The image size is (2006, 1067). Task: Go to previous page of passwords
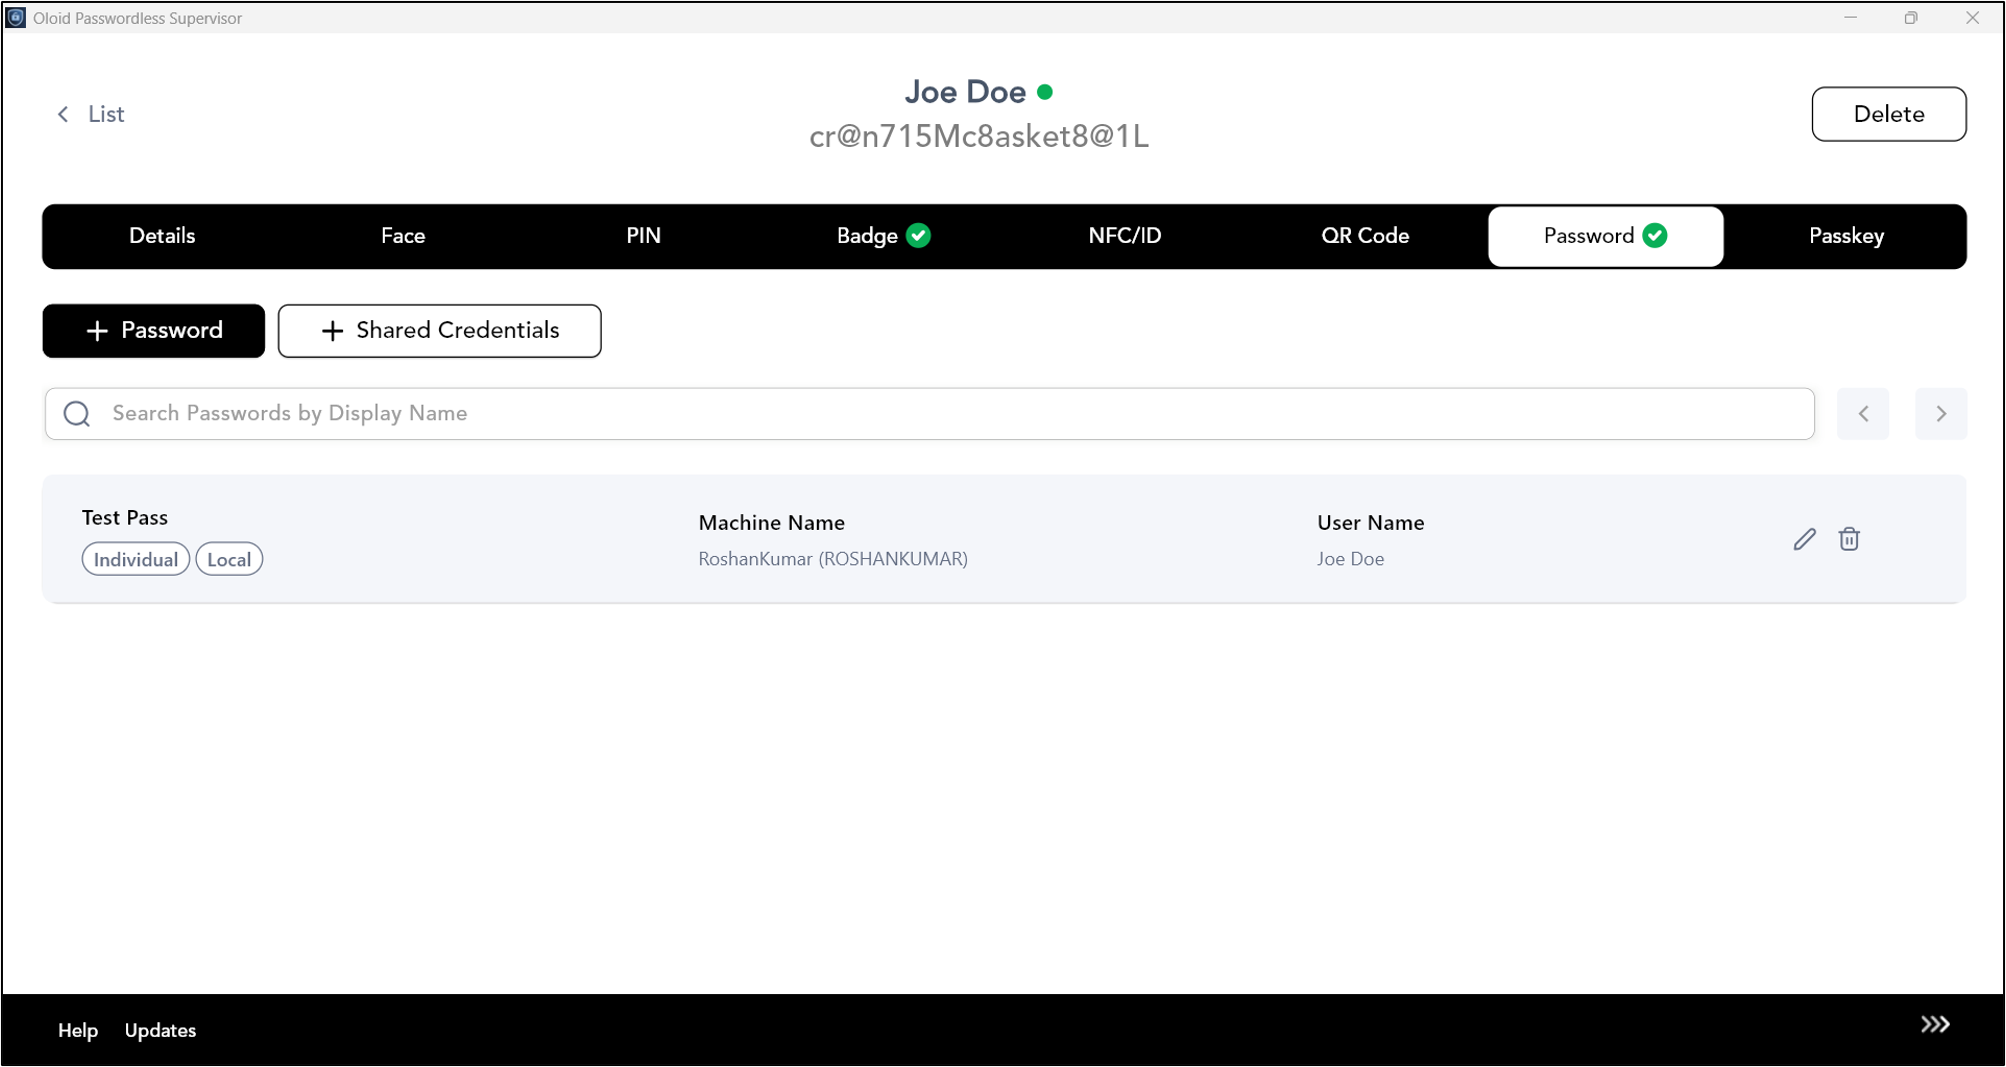1863,414
